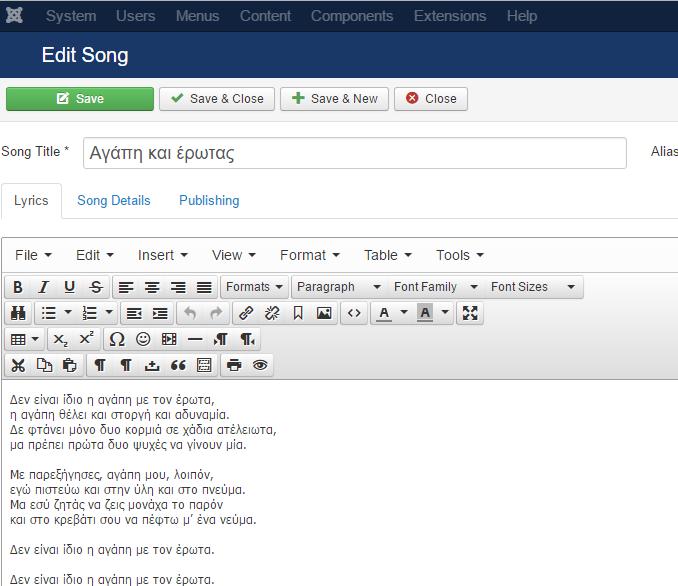The image size is (678, 586).
Task: Toggle show blocks
Action: pos(126,366)
